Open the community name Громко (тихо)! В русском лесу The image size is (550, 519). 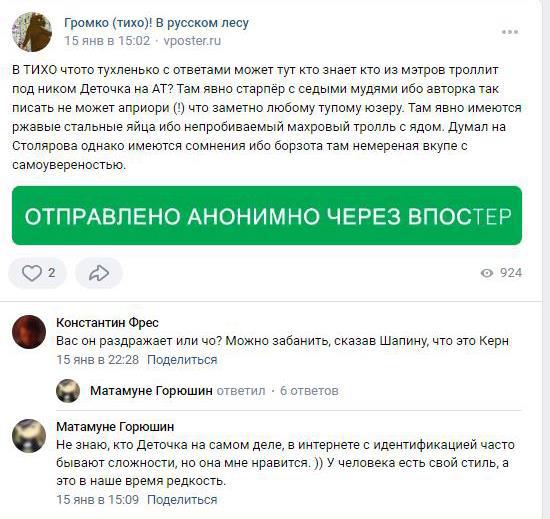tap(156, 23)
